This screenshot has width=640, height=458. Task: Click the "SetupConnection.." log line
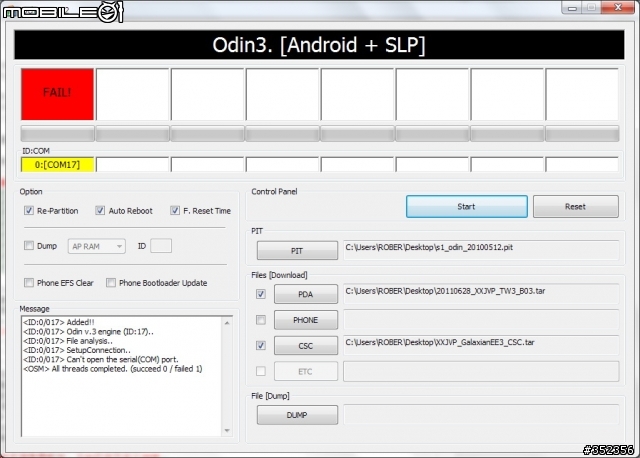(x=77, y=350)
